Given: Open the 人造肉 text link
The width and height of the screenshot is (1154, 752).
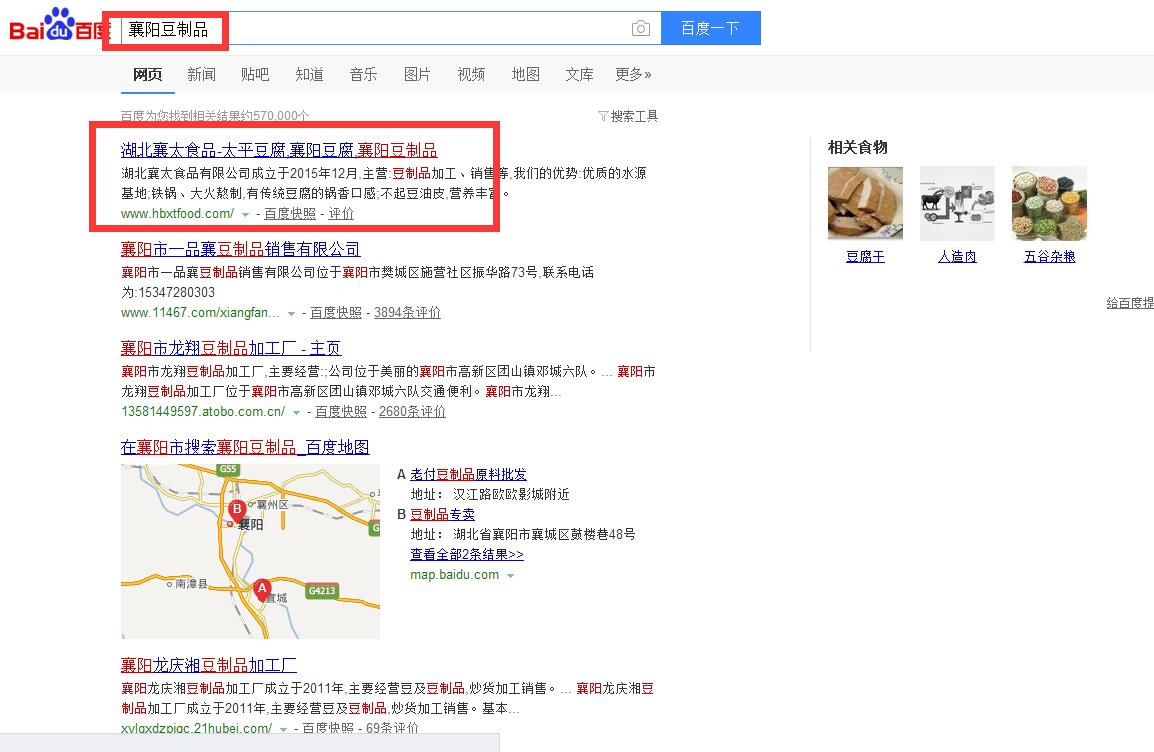Looking at the screenshot, I should [957, 257].
